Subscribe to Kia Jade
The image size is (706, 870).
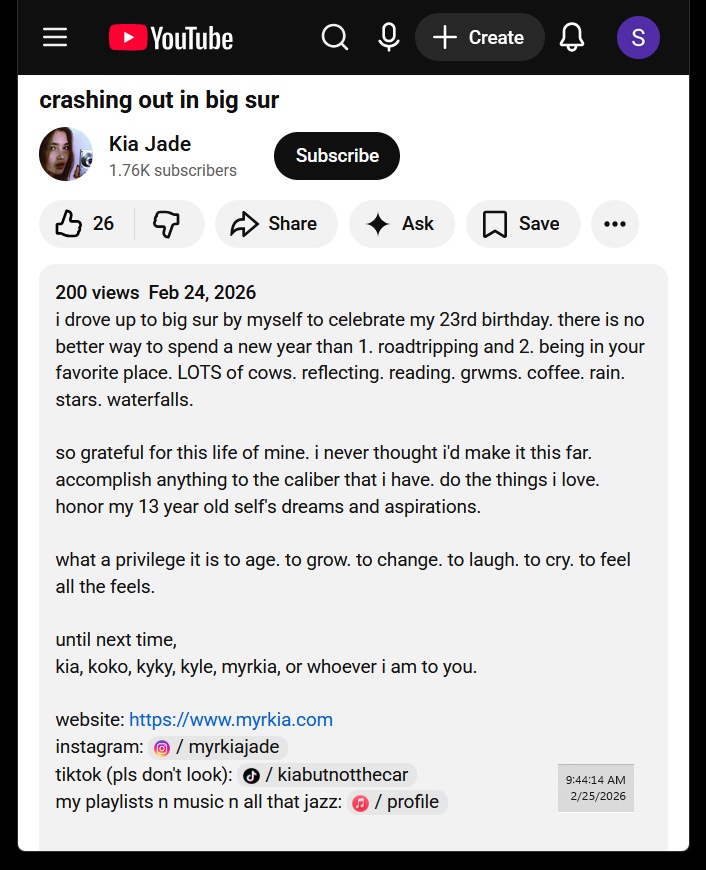tap(337, 156)
